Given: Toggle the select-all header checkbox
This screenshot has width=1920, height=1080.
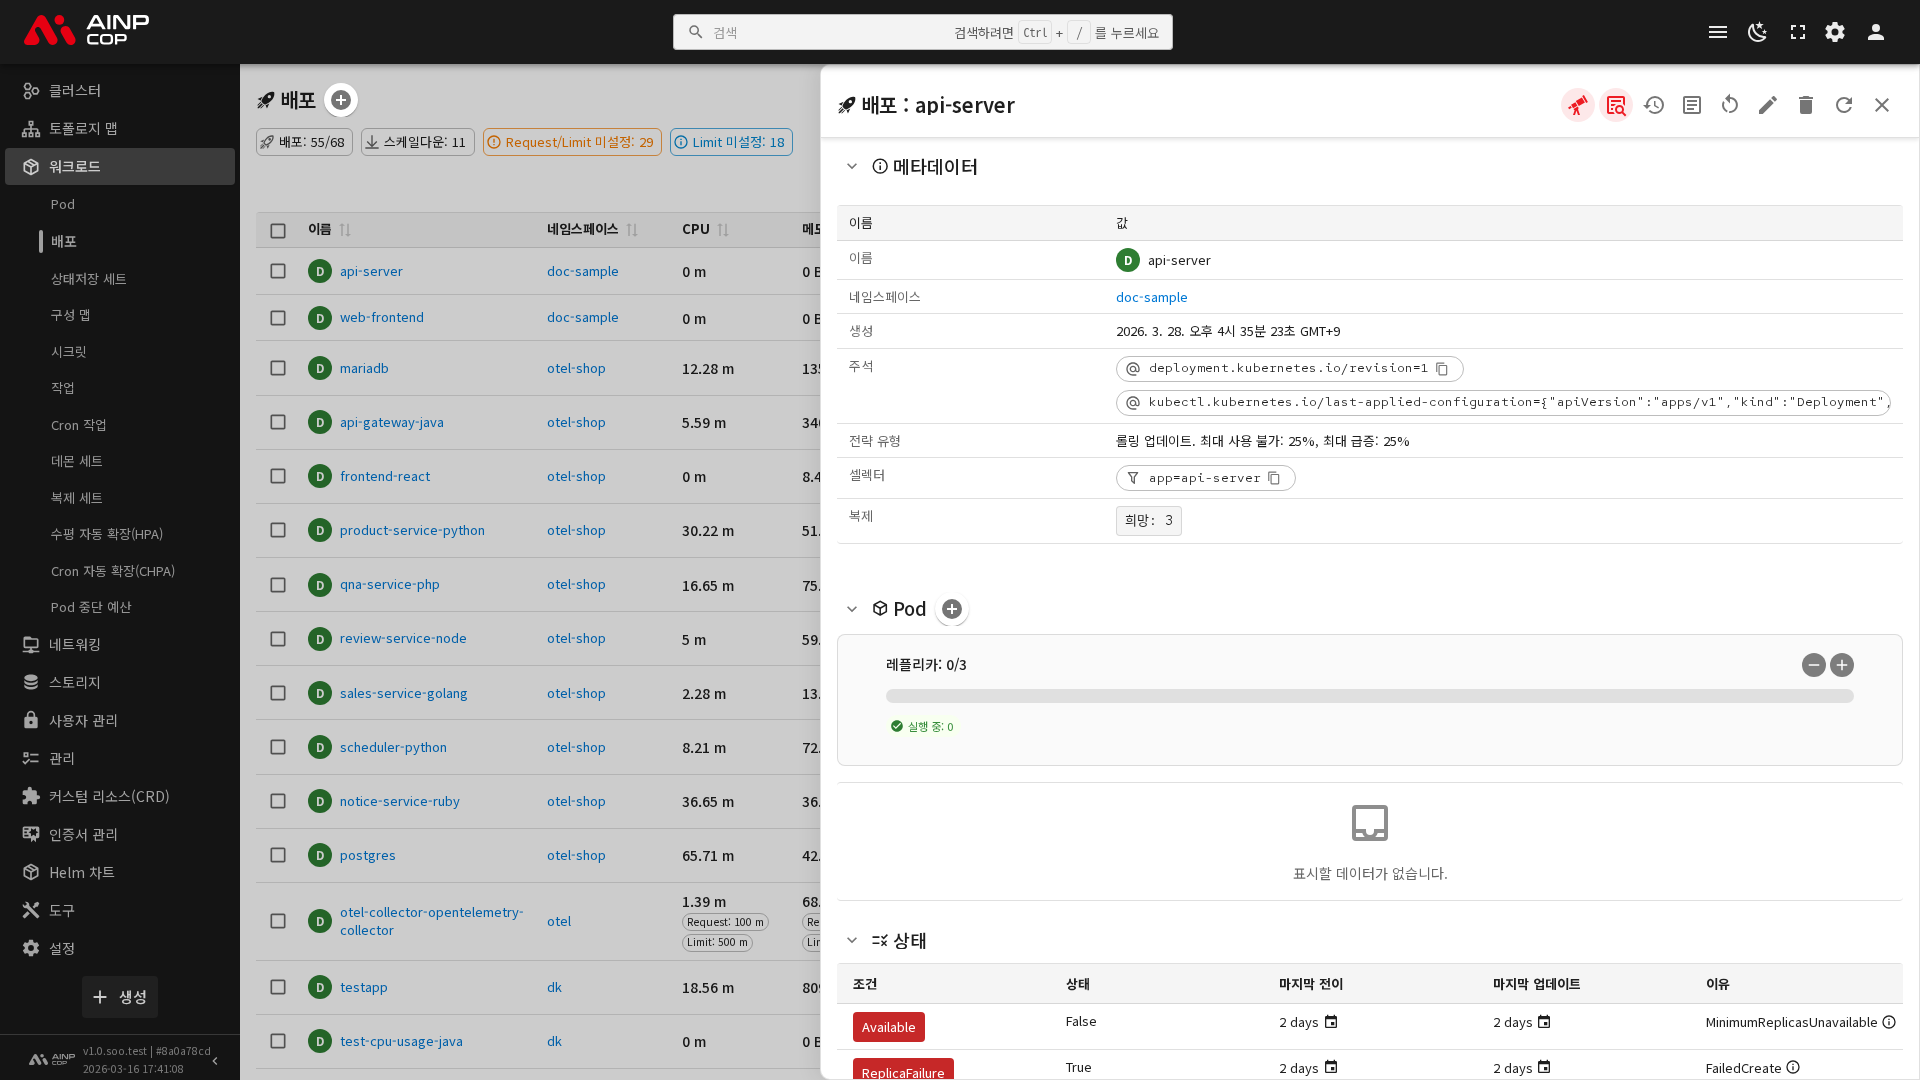Looking at the screenshot, I should pos(278,230).
